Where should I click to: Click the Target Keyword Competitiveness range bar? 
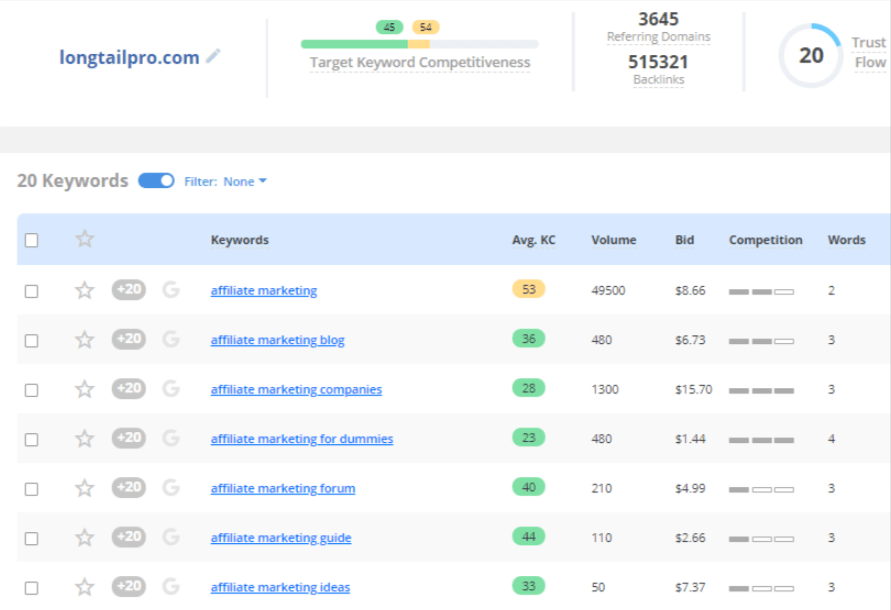pos(419,44)
